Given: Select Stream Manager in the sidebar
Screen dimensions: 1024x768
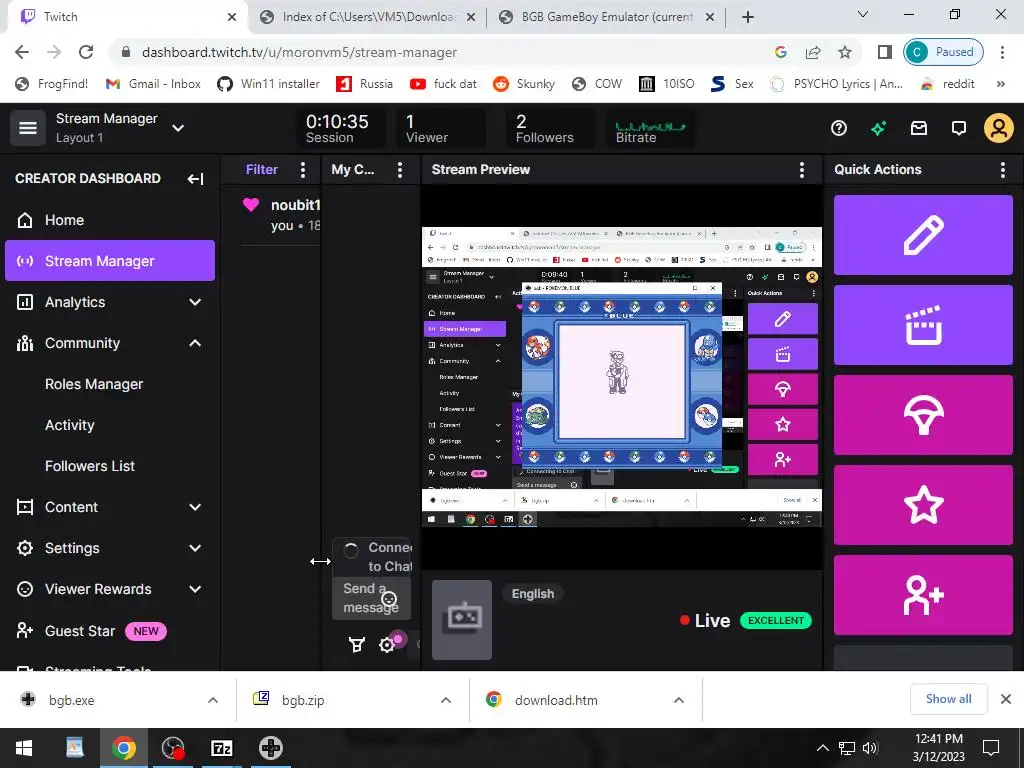Looking at the screenshot, I should [110, 261].
